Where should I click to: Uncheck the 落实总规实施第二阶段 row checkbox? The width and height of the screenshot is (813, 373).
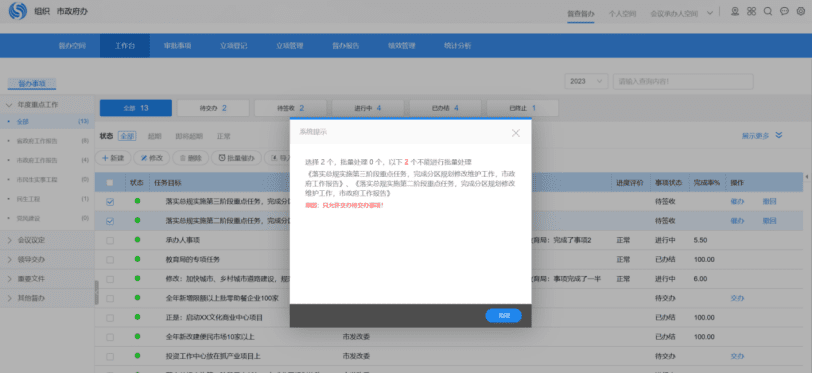[x=110, y=221]
